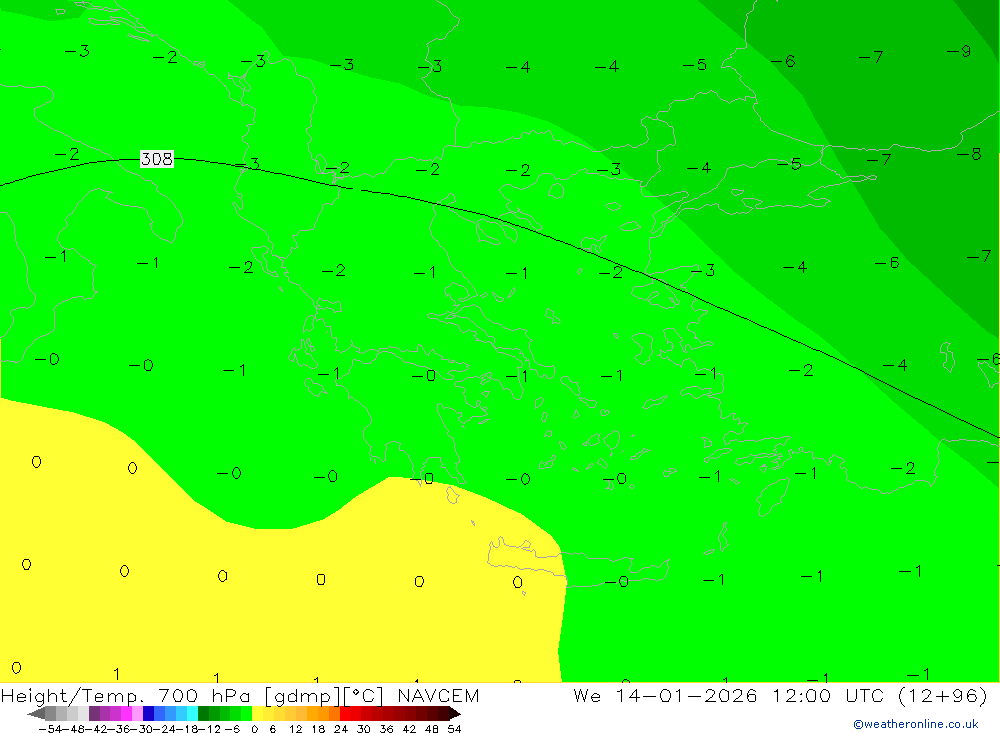Click the 12:00 UTC time label

pyautogui.click(x=830, y=695)
